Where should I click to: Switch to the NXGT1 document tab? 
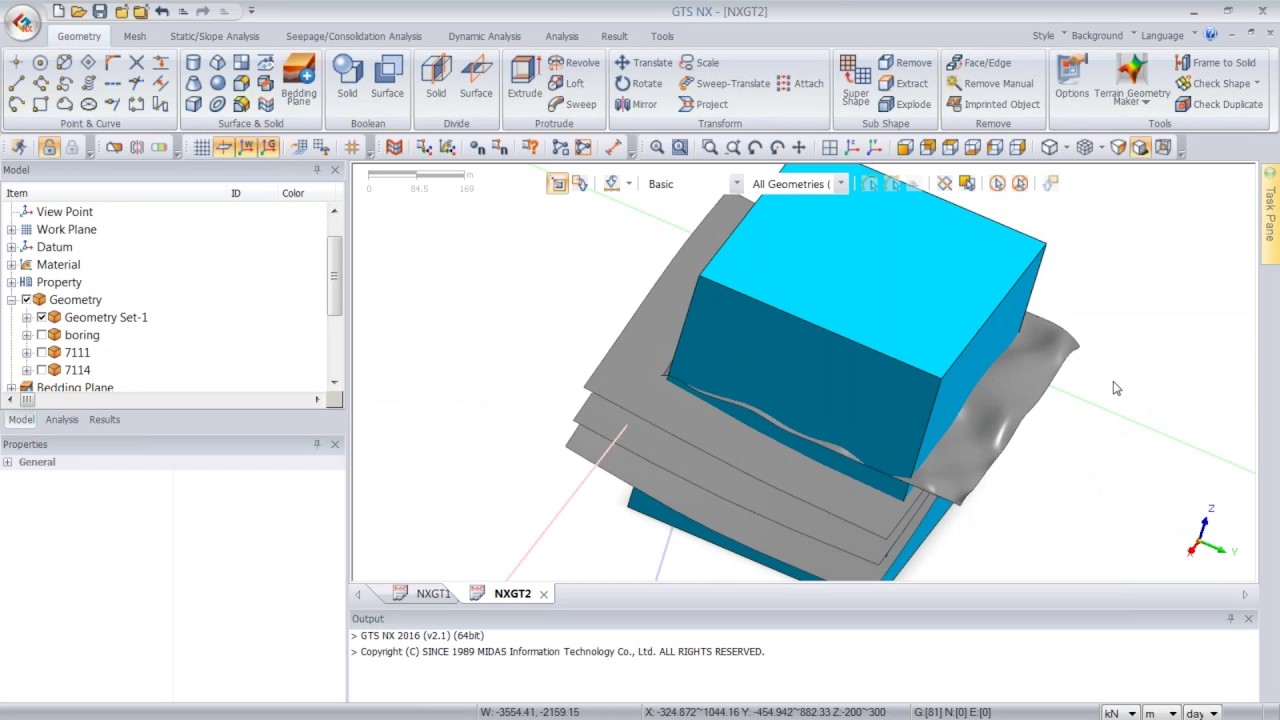pyautogui.click(x=424, y=594)
